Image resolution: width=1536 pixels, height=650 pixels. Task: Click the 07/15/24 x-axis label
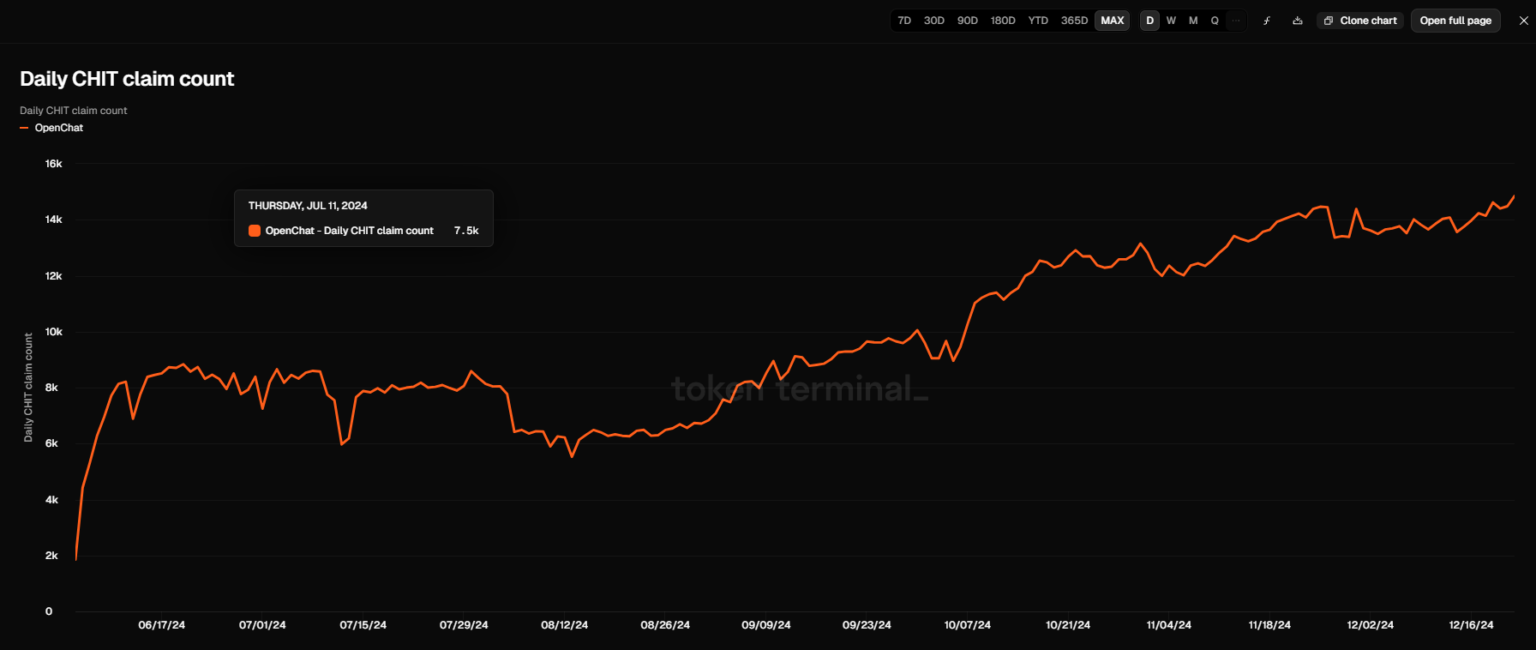point(363,625)
